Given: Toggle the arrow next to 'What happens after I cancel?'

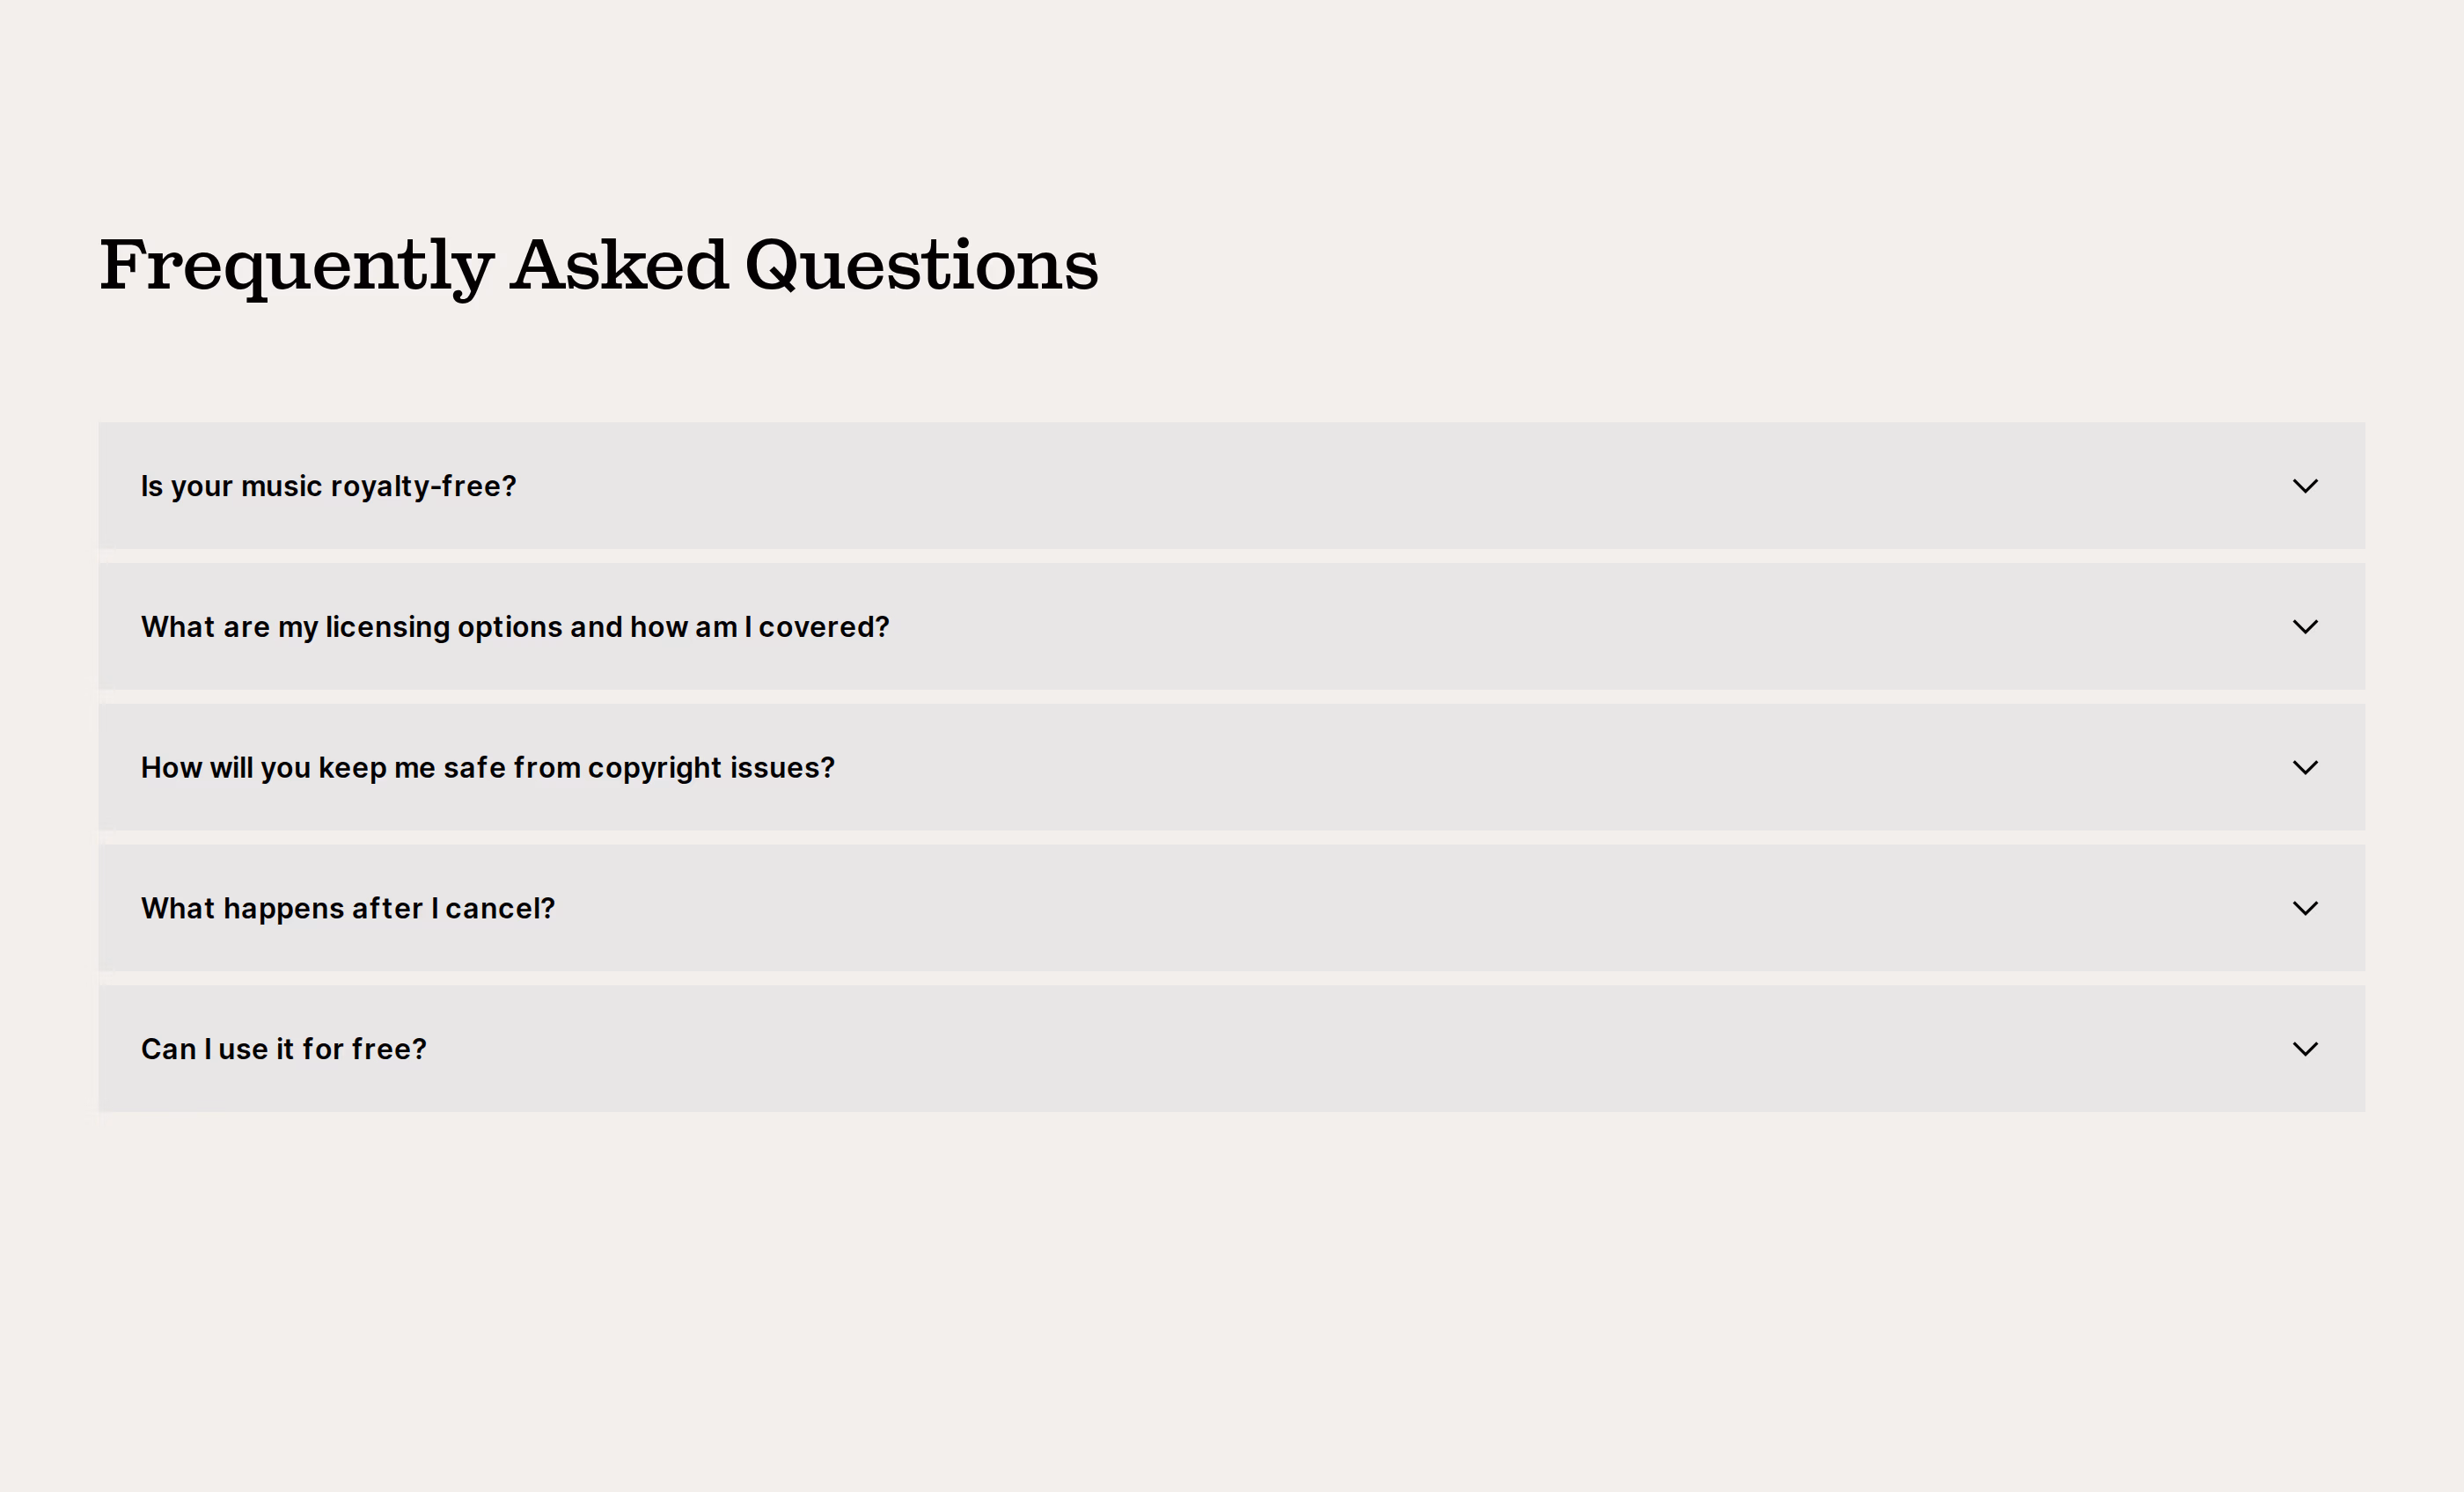Looking at the screenshot, I should pyautogui.click(x=2304, y=908).
